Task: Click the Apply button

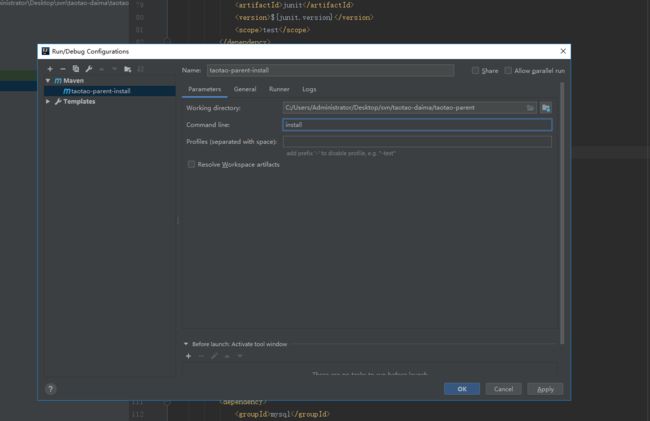Action: (545, 389)
